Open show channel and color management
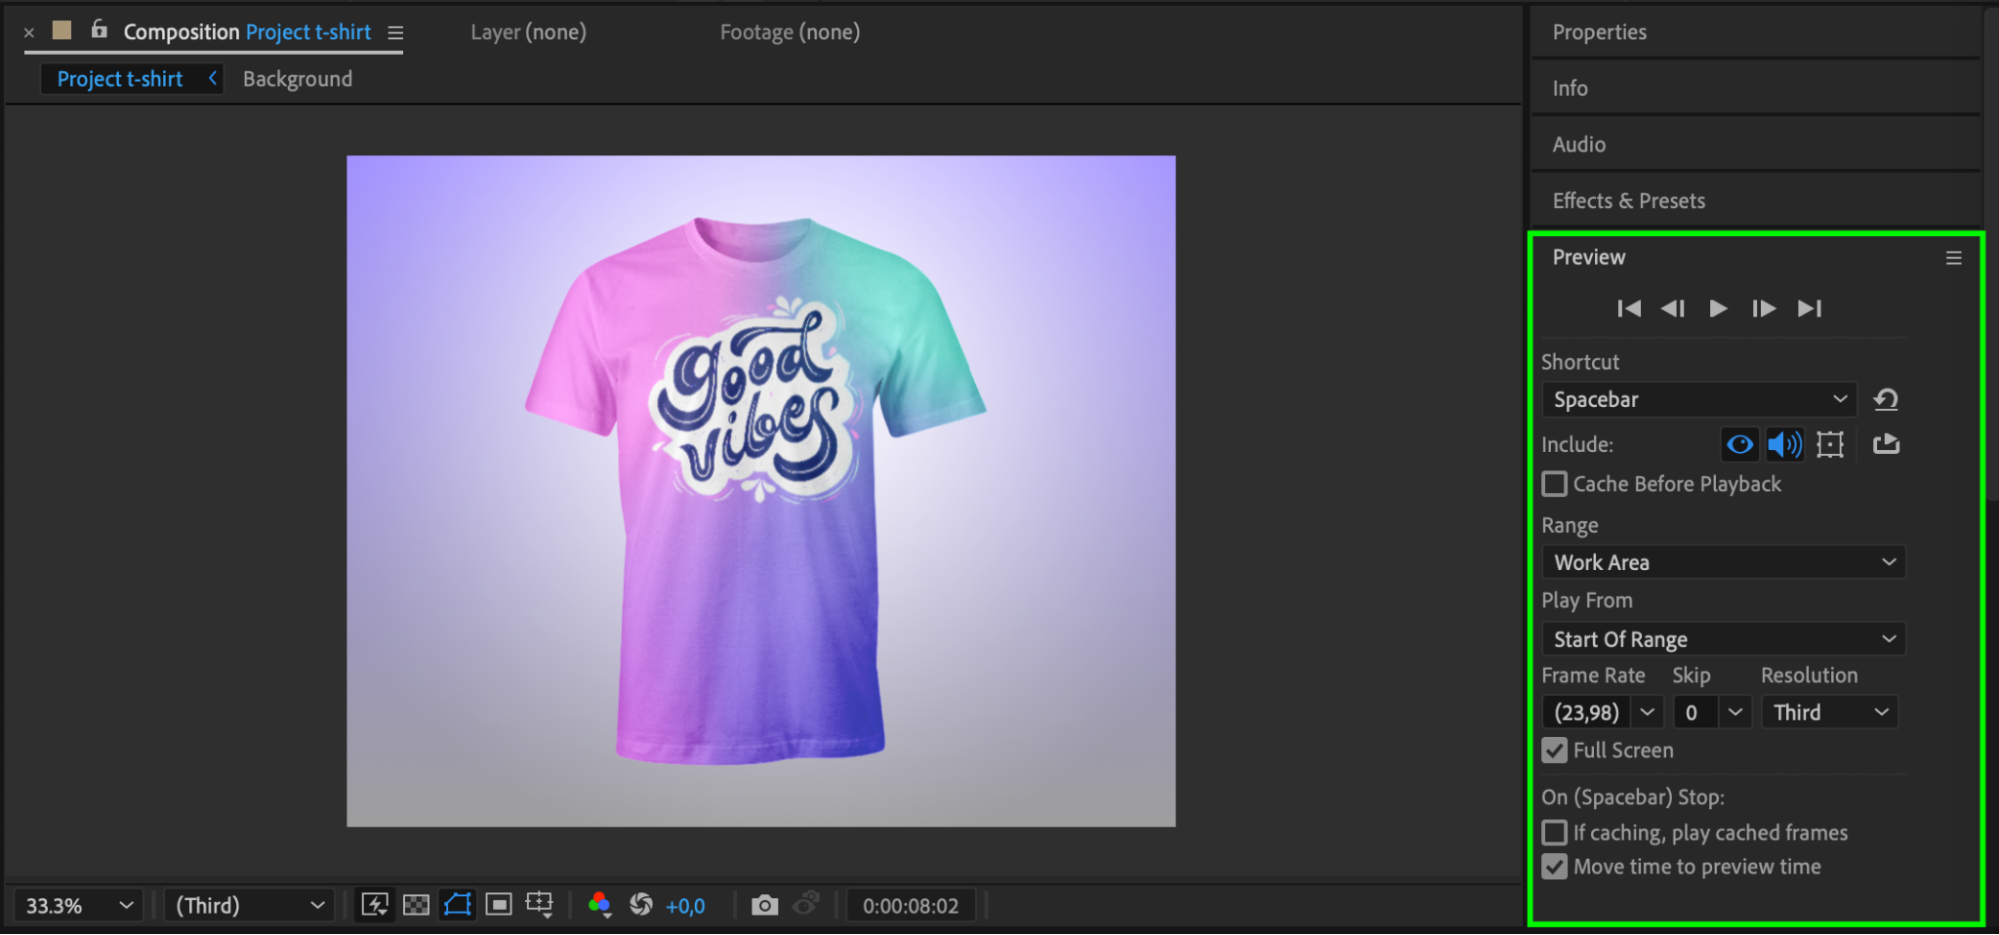The image size is (1999, 935). tap(599, 905)
